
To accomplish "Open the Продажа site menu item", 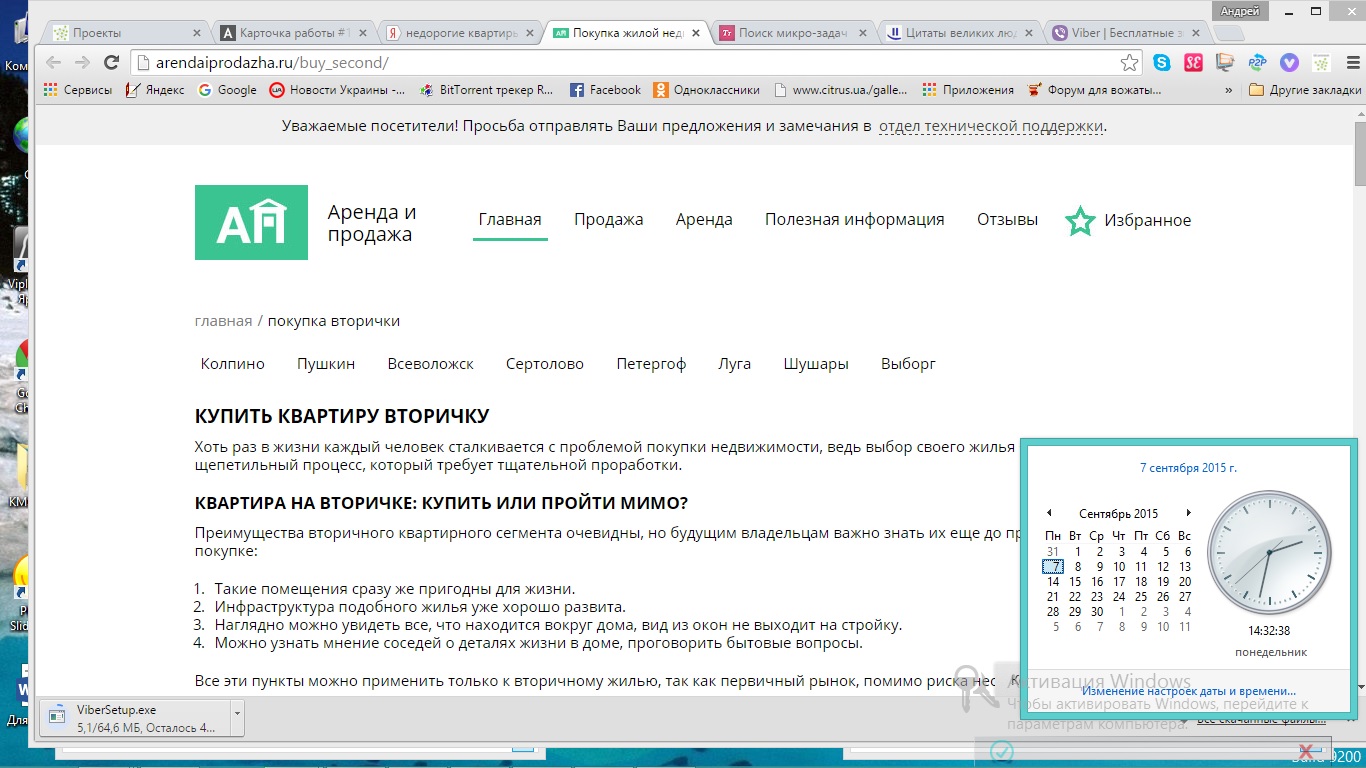I will tap(608, 220).
